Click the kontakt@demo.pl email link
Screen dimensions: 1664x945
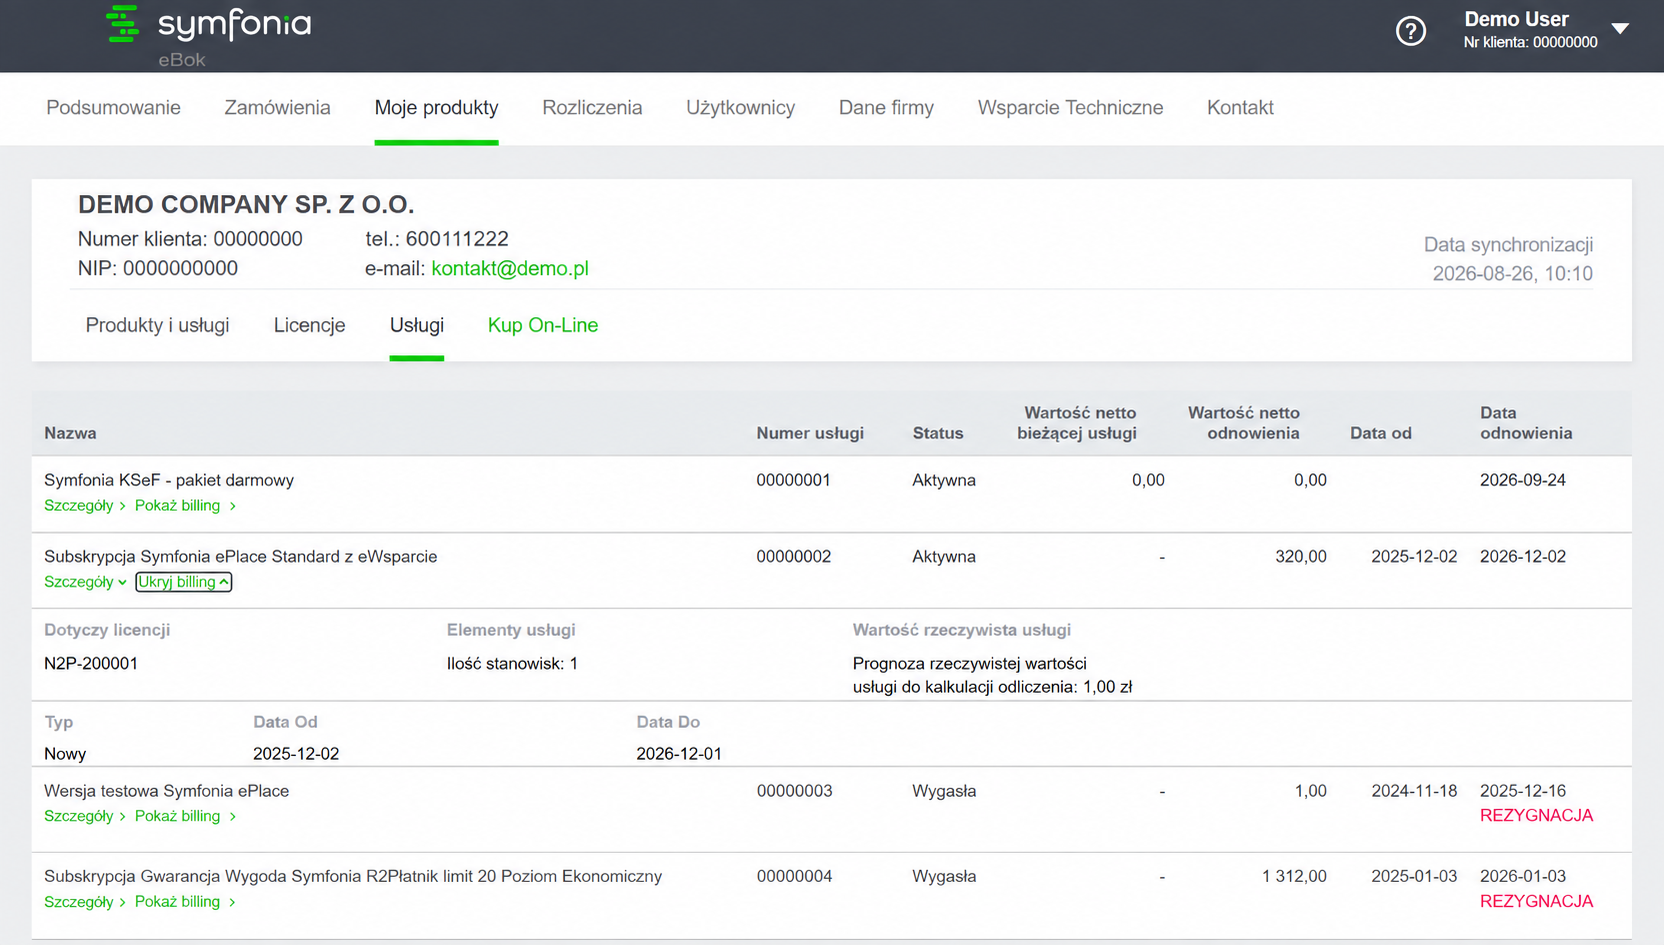point(510,268)
